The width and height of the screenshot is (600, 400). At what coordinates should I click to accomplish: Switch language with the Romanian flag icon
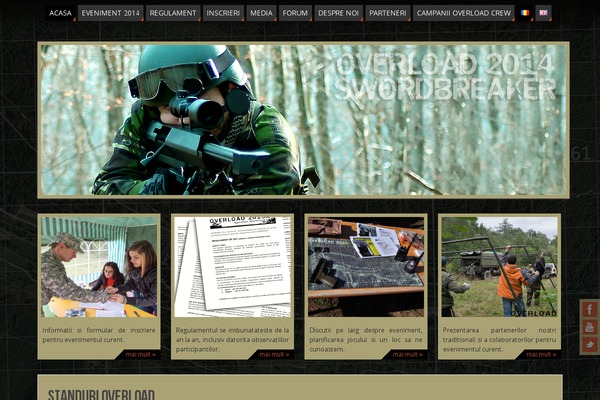pos(525,13)
